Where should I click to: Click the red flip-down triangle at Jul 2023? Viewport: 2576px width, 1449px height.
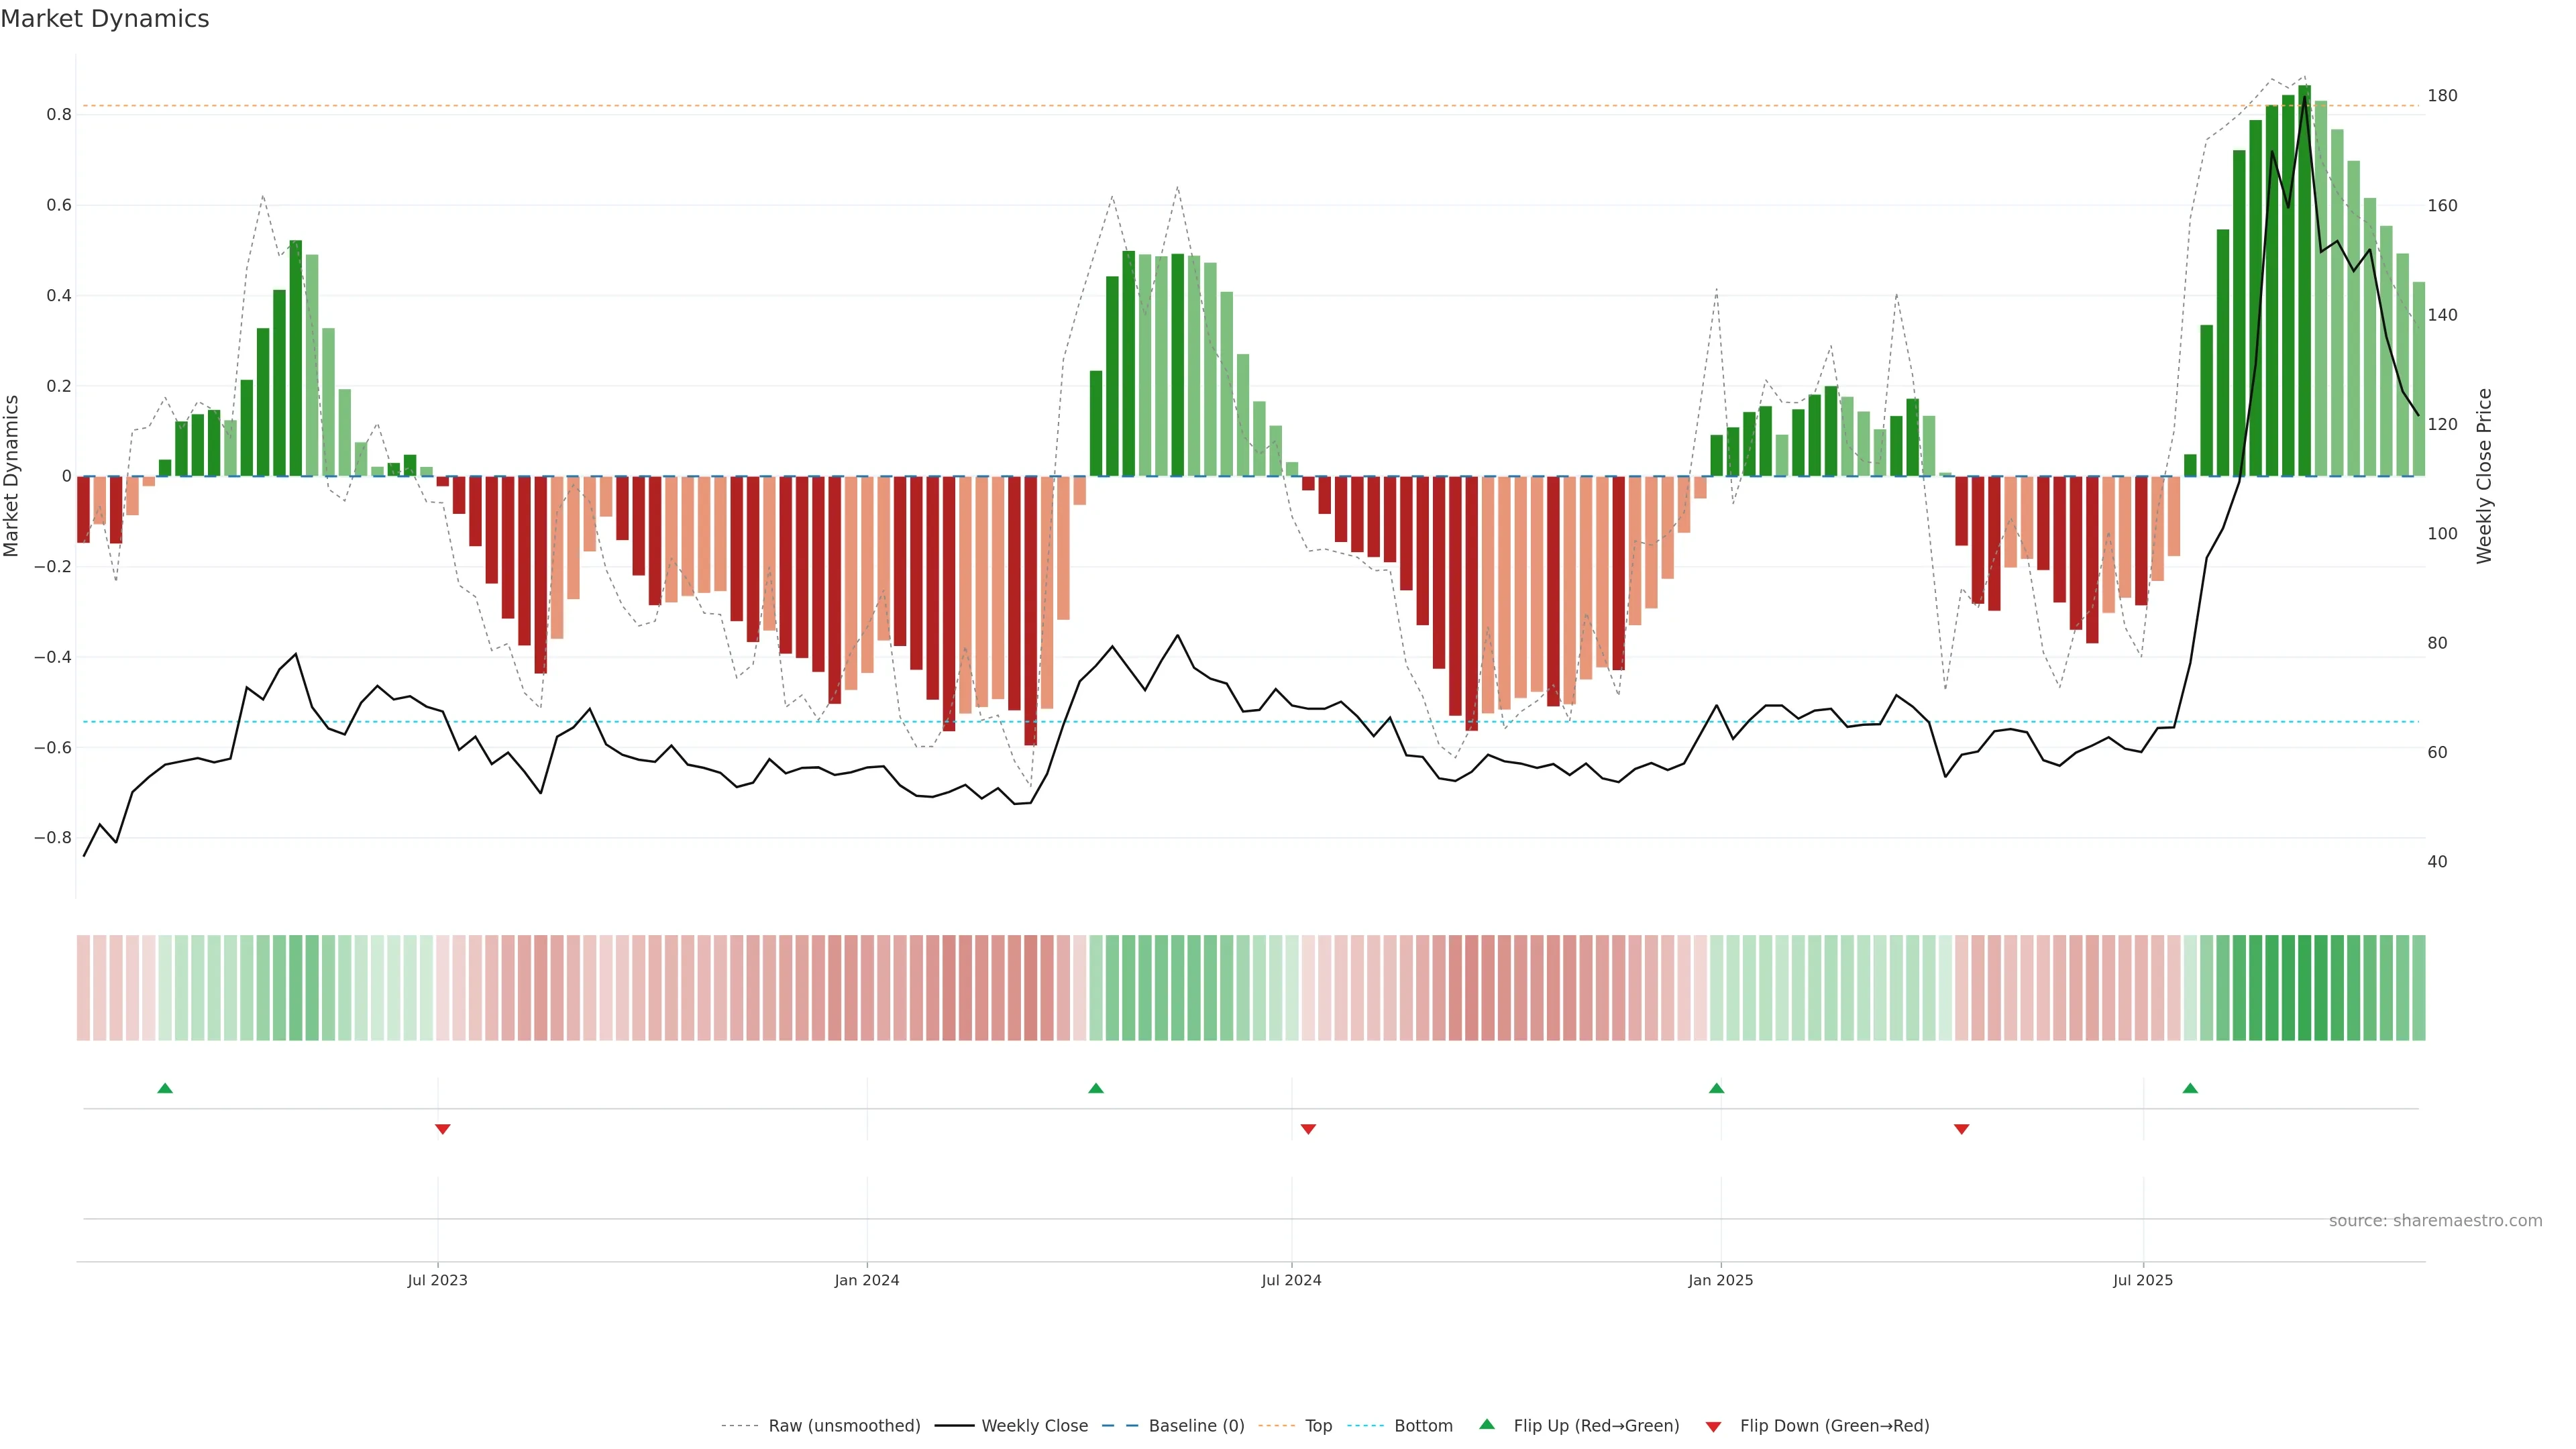tap(443, 1129)
